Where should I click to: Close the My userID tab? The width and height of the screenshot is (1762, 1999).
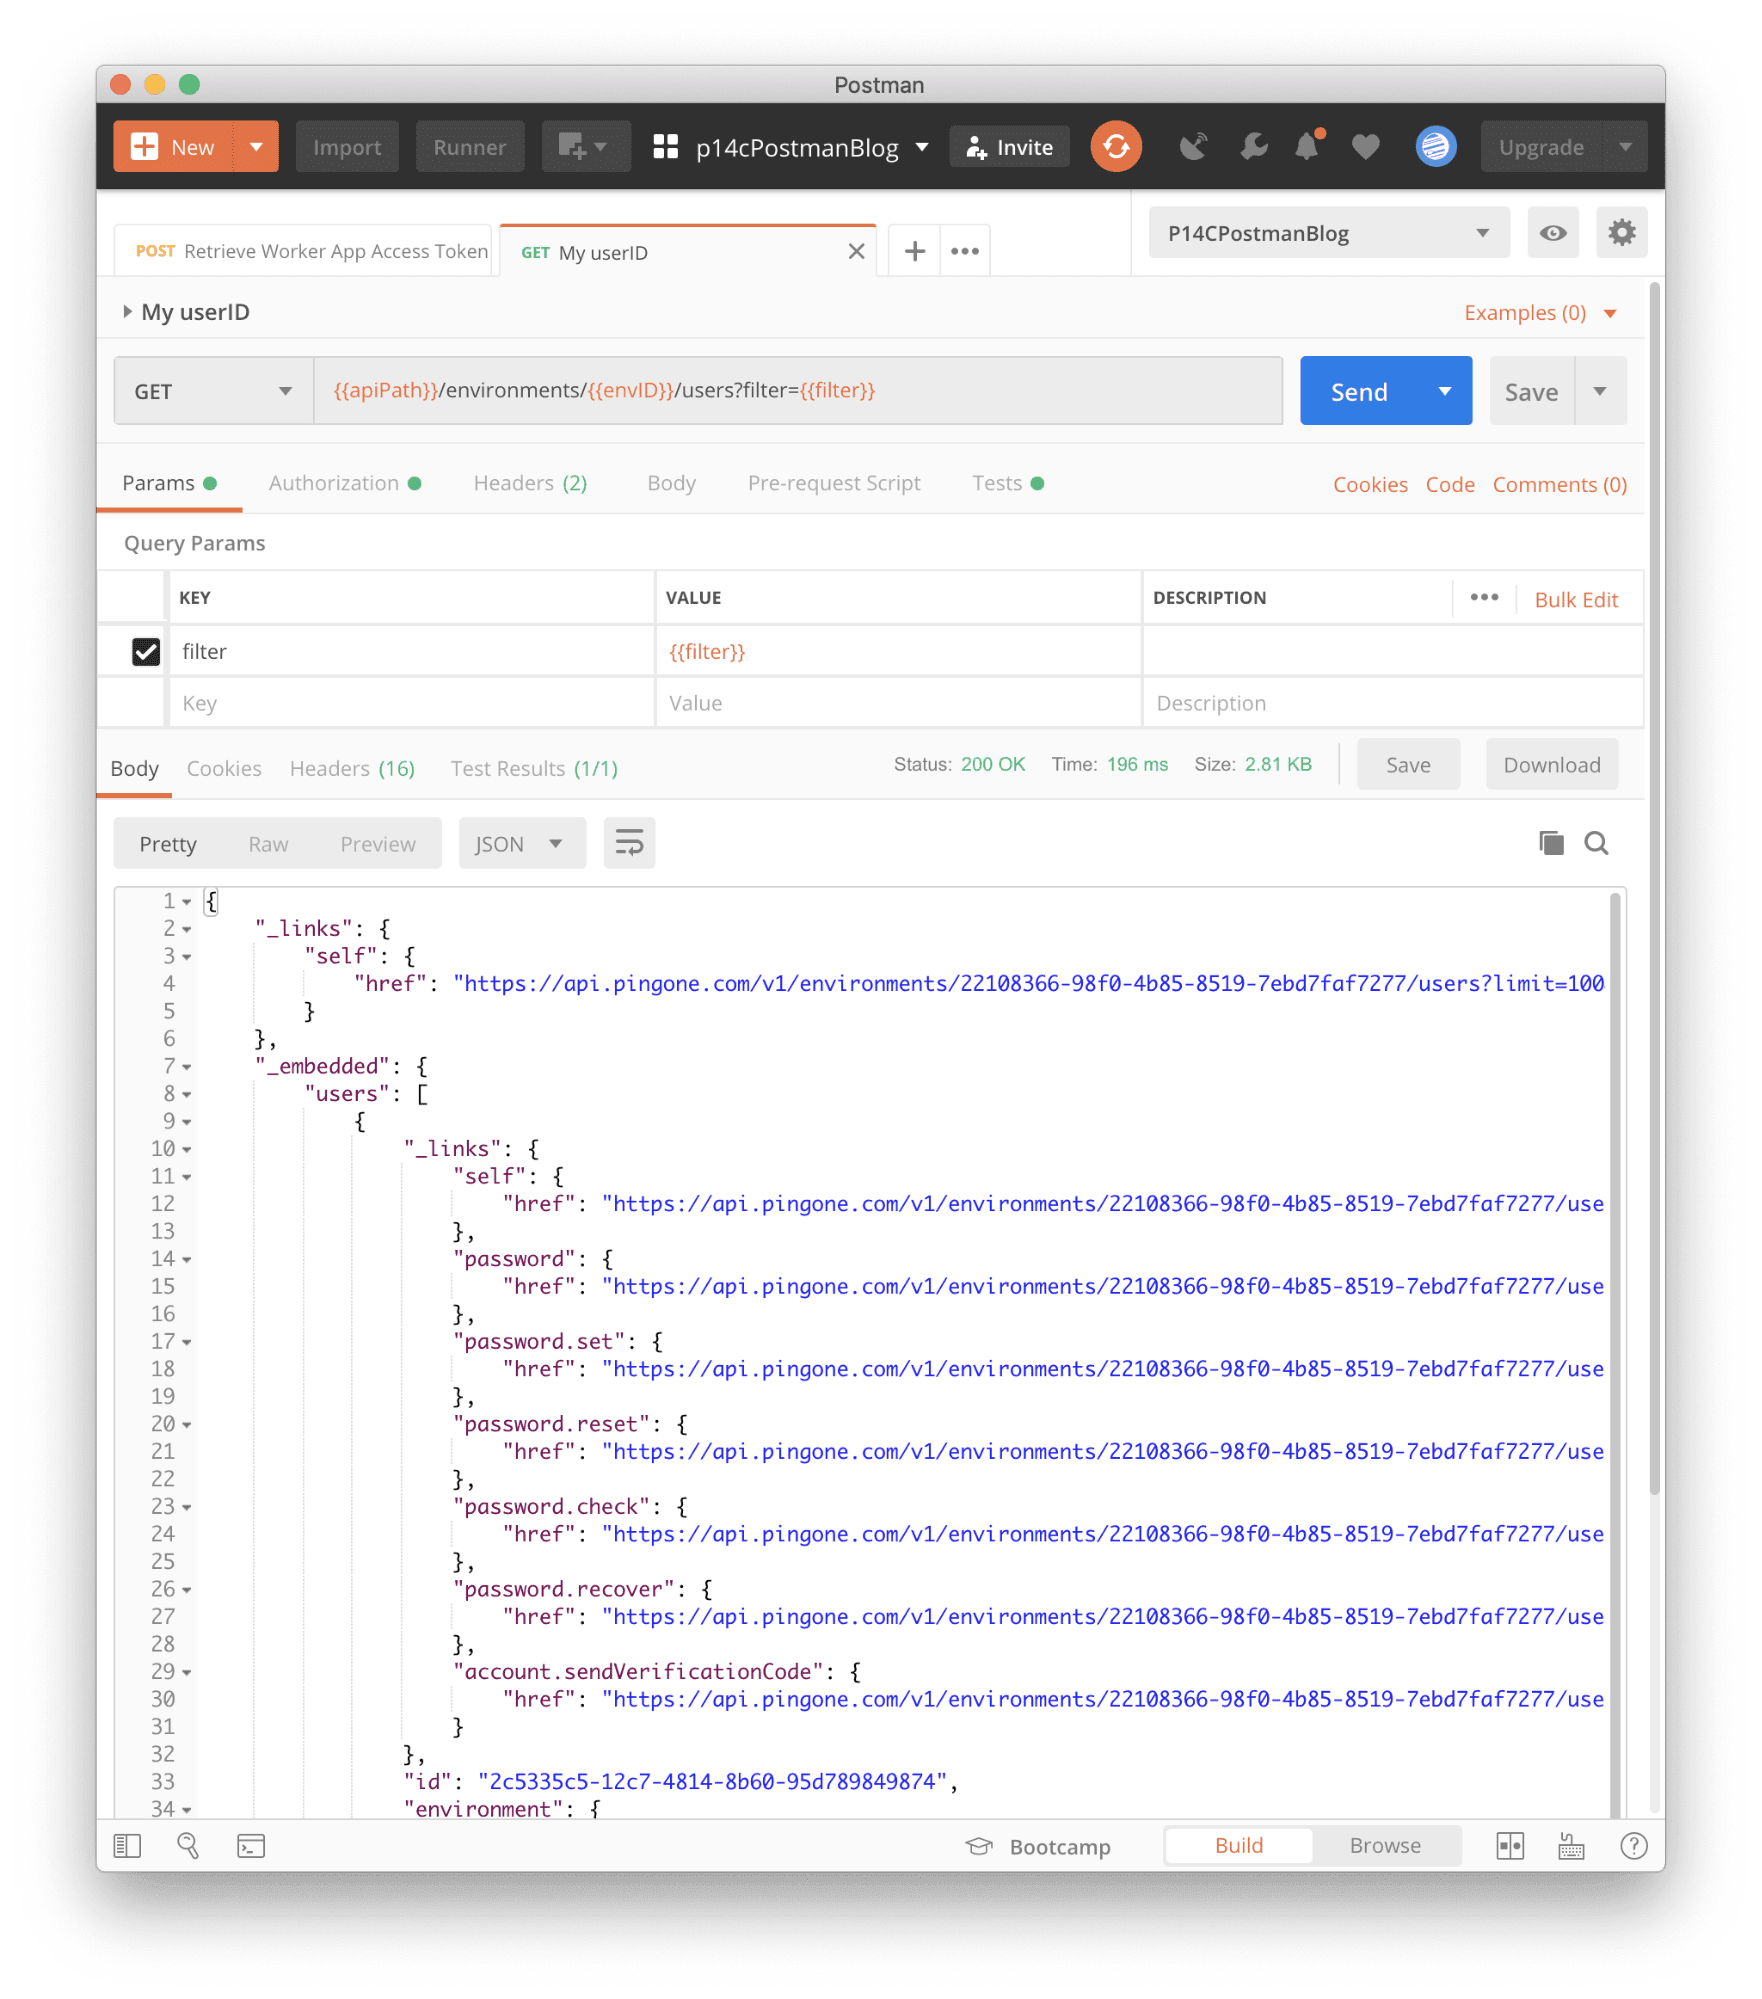(856, 251)
